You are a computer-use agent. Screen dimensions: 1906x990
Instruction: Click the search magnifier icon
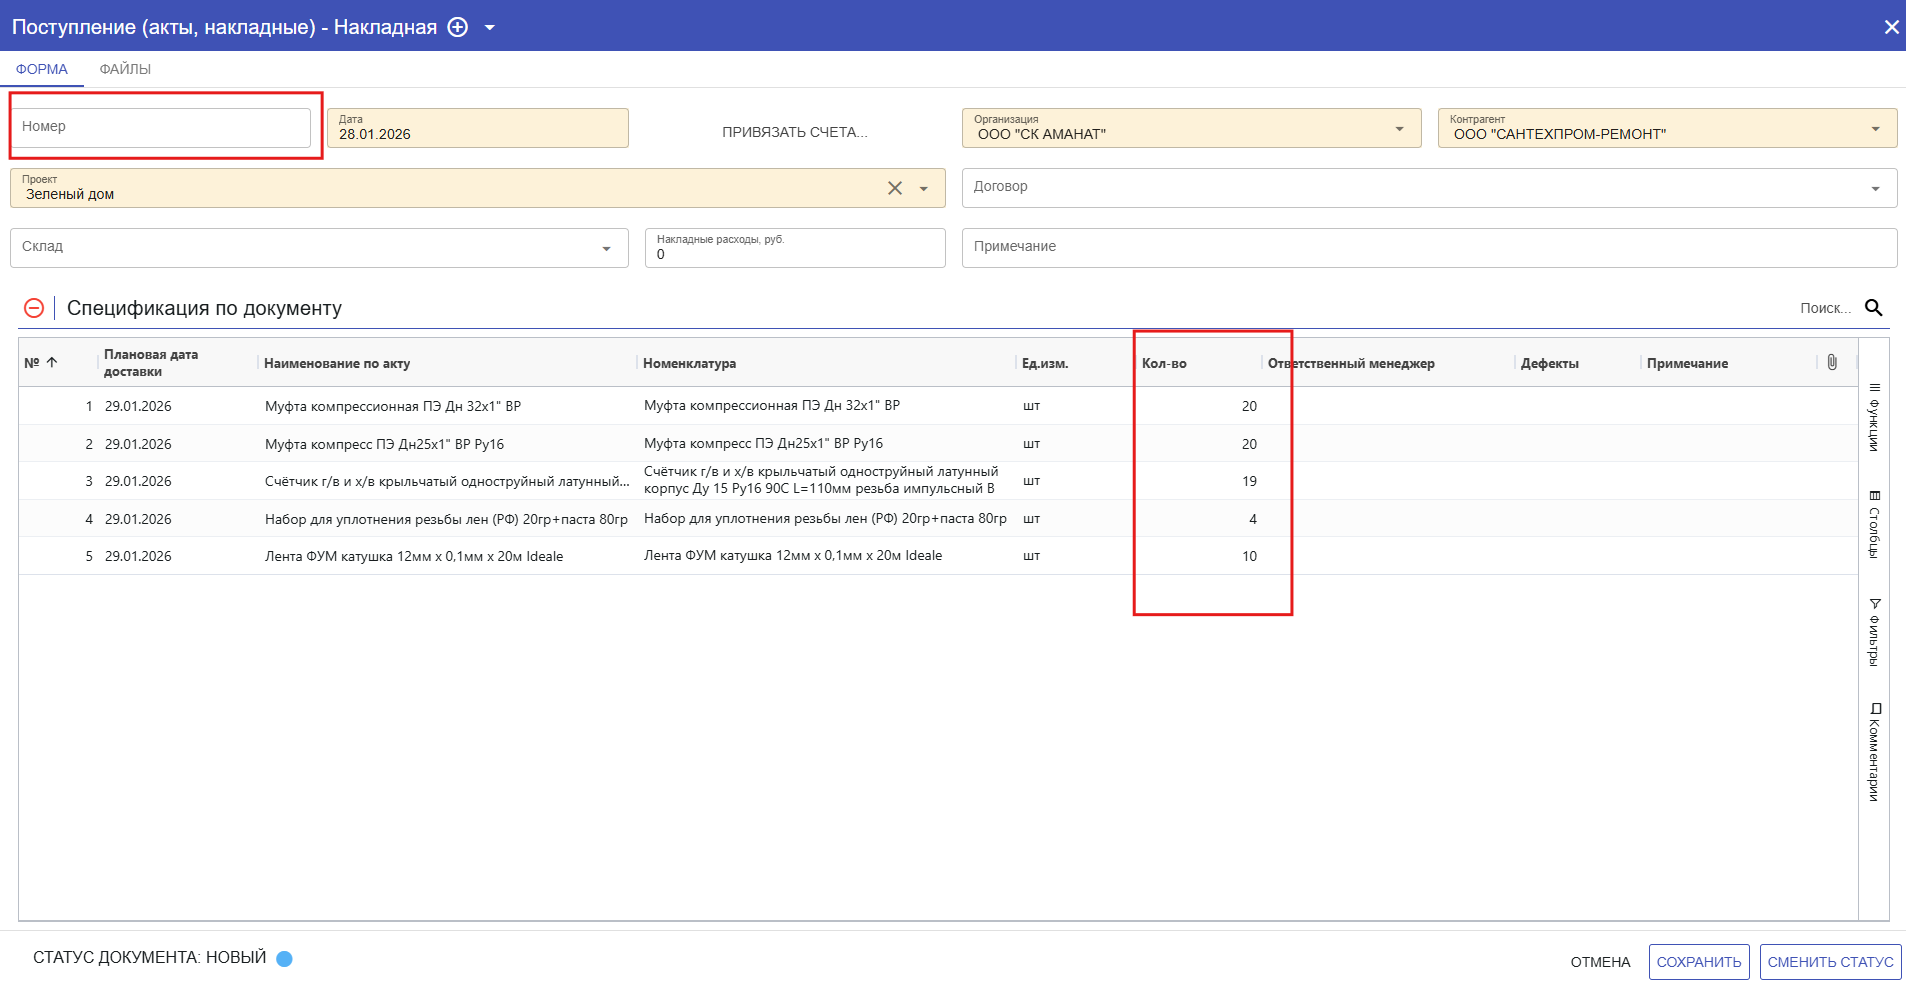[1873, 308]
